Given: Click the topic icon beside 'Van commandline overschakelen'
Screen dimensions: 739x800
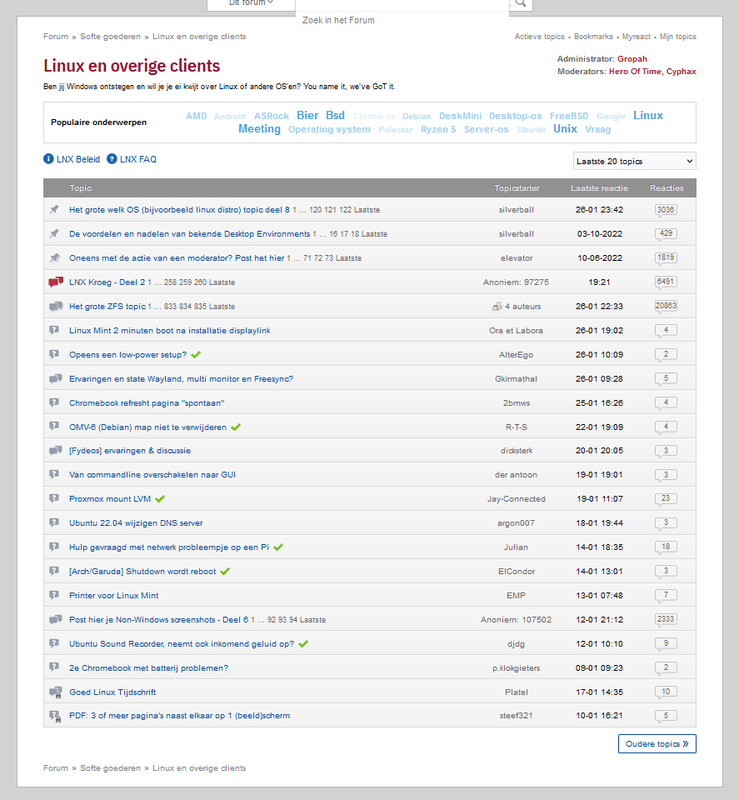Looking at the screenshot, I should coord(54,474).
